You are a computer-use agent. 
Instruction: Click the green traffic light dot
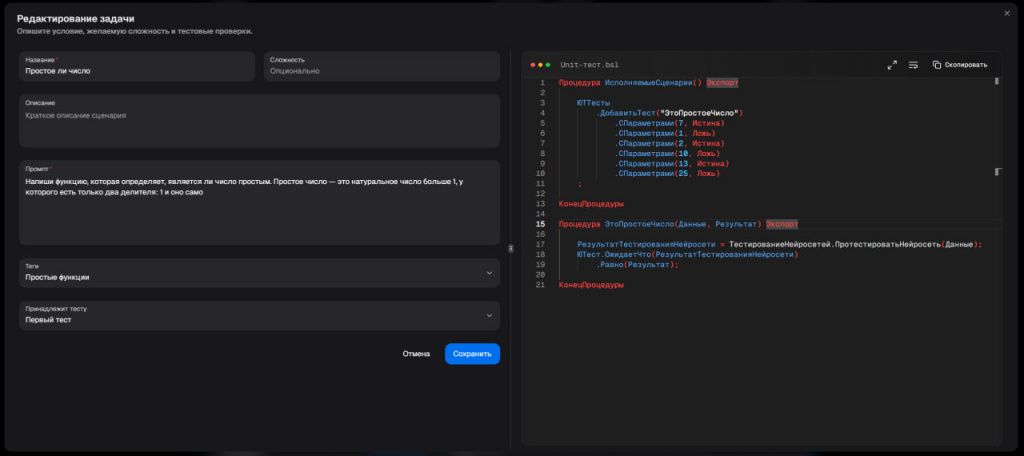[x=548, y=65]
